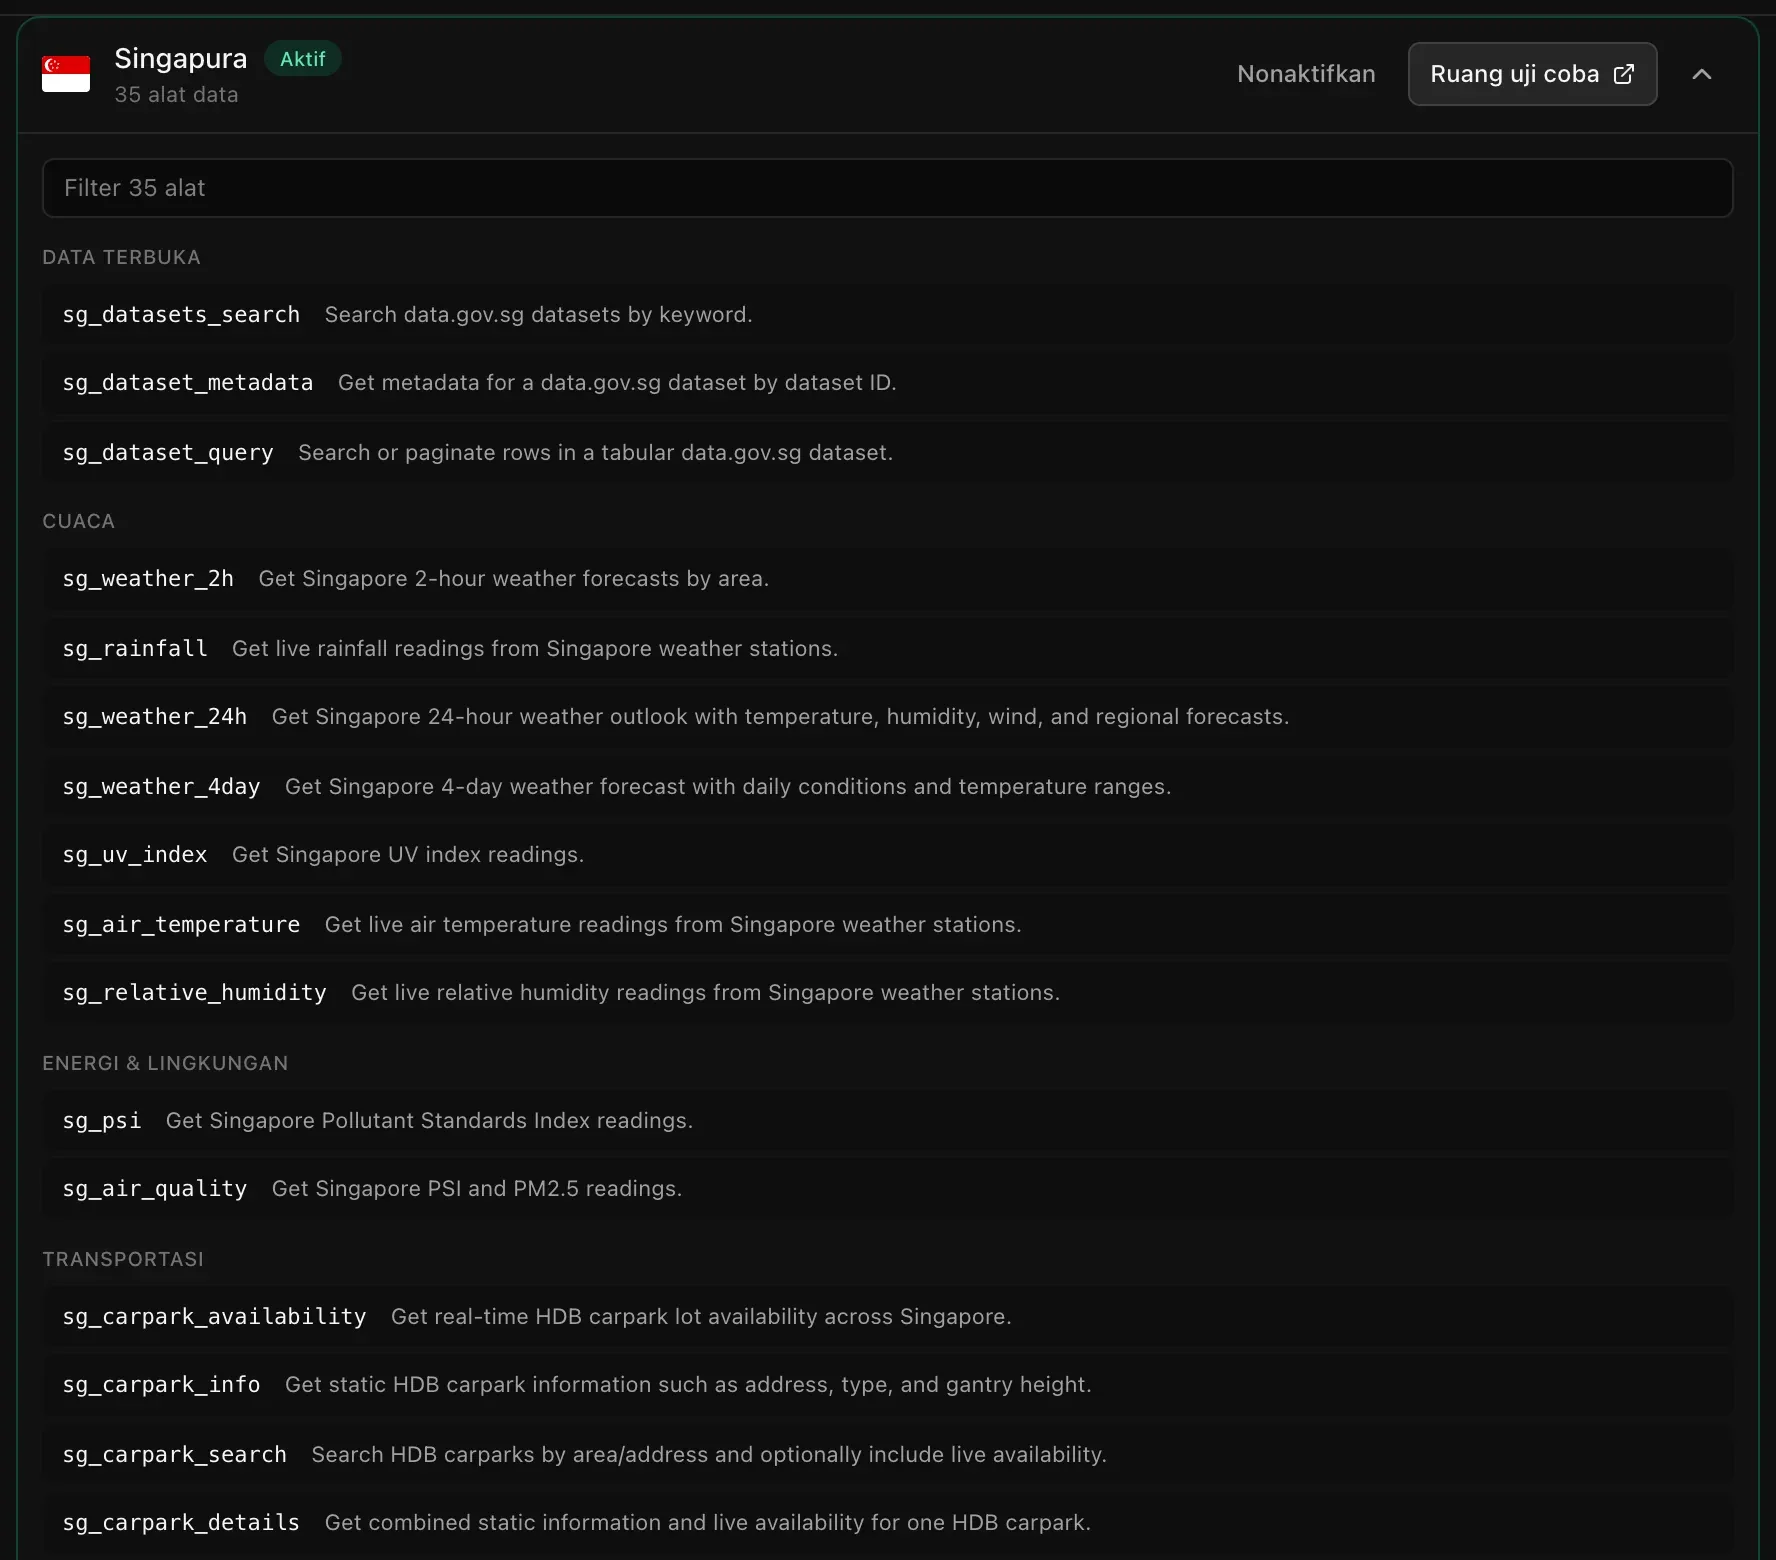Select the sg_psi tool row
The image size is (1776, 1560).
[888, 1120]
